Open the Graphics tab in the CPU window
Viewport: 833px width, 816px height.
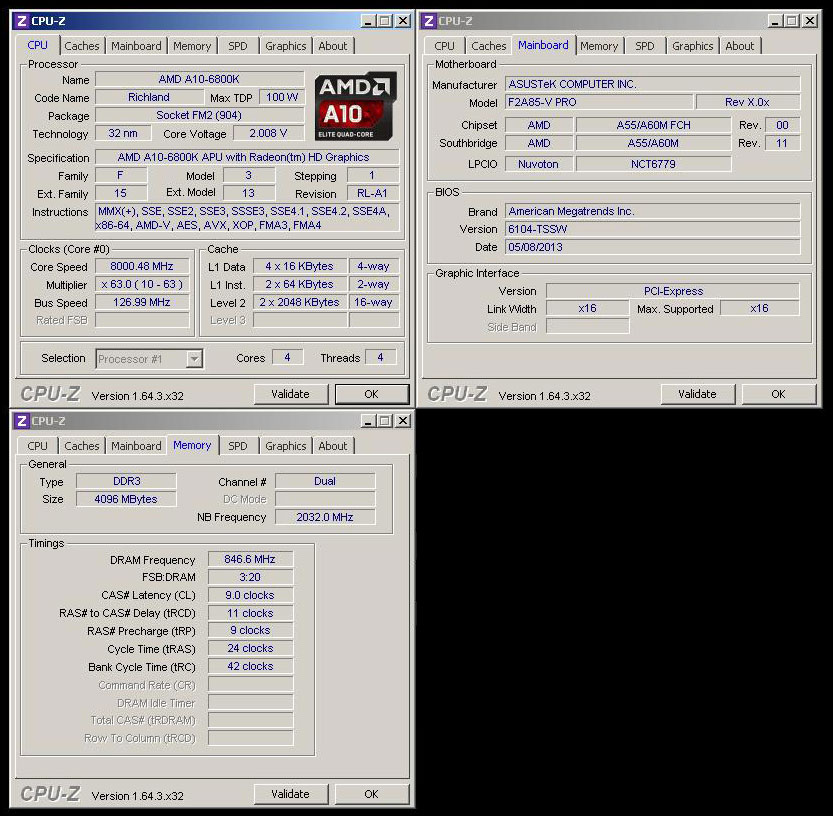coord(286,46)
